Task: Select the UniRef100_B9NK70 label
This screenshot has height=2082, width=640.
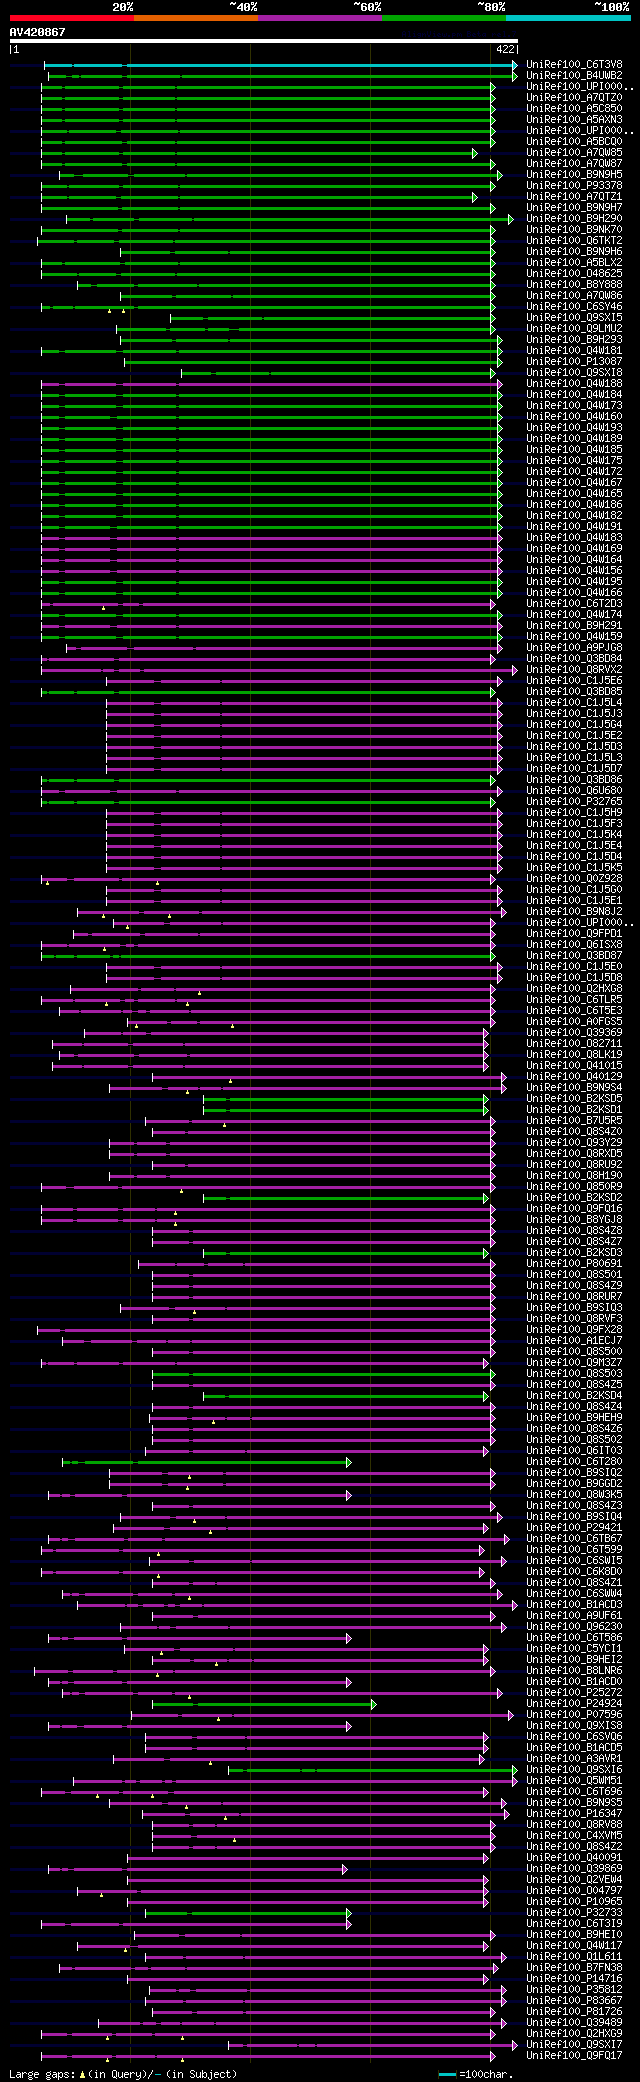Action: (574, 230)
